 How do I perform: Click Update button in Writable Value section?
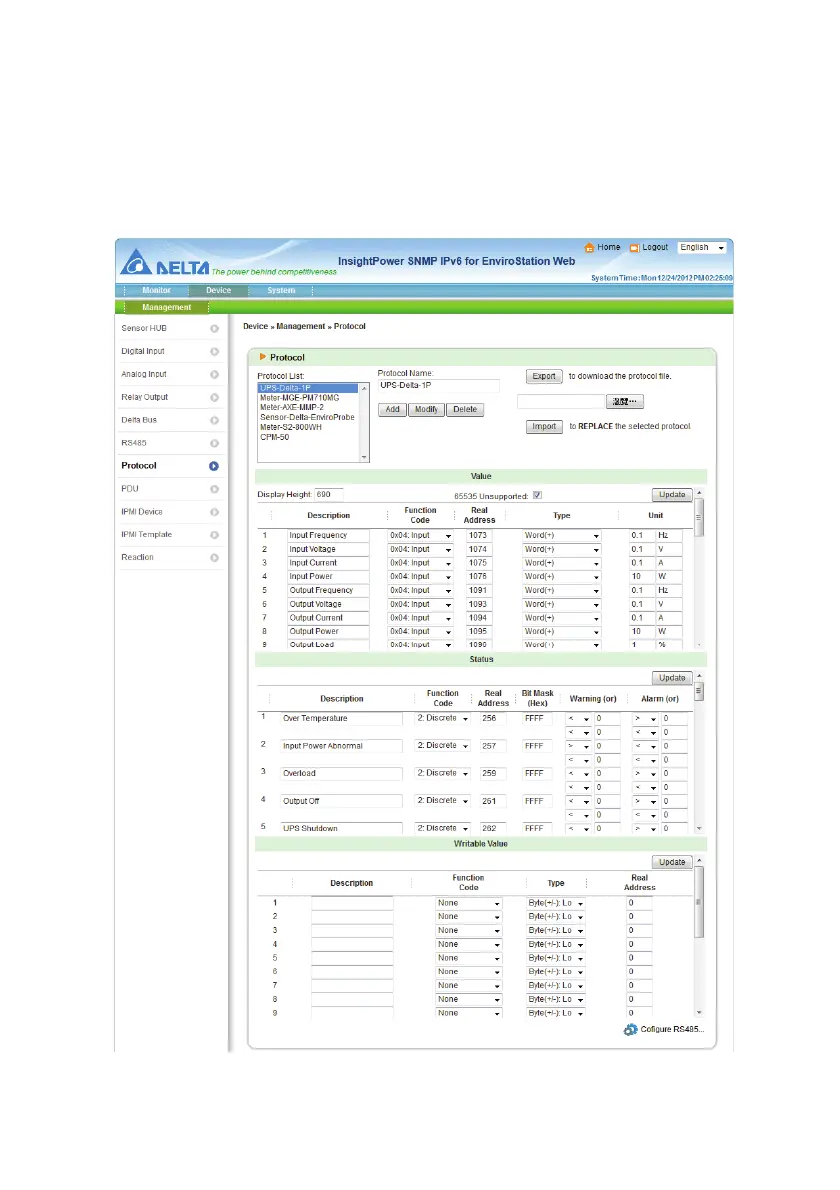pyautogui.click(x=672, y=863)
